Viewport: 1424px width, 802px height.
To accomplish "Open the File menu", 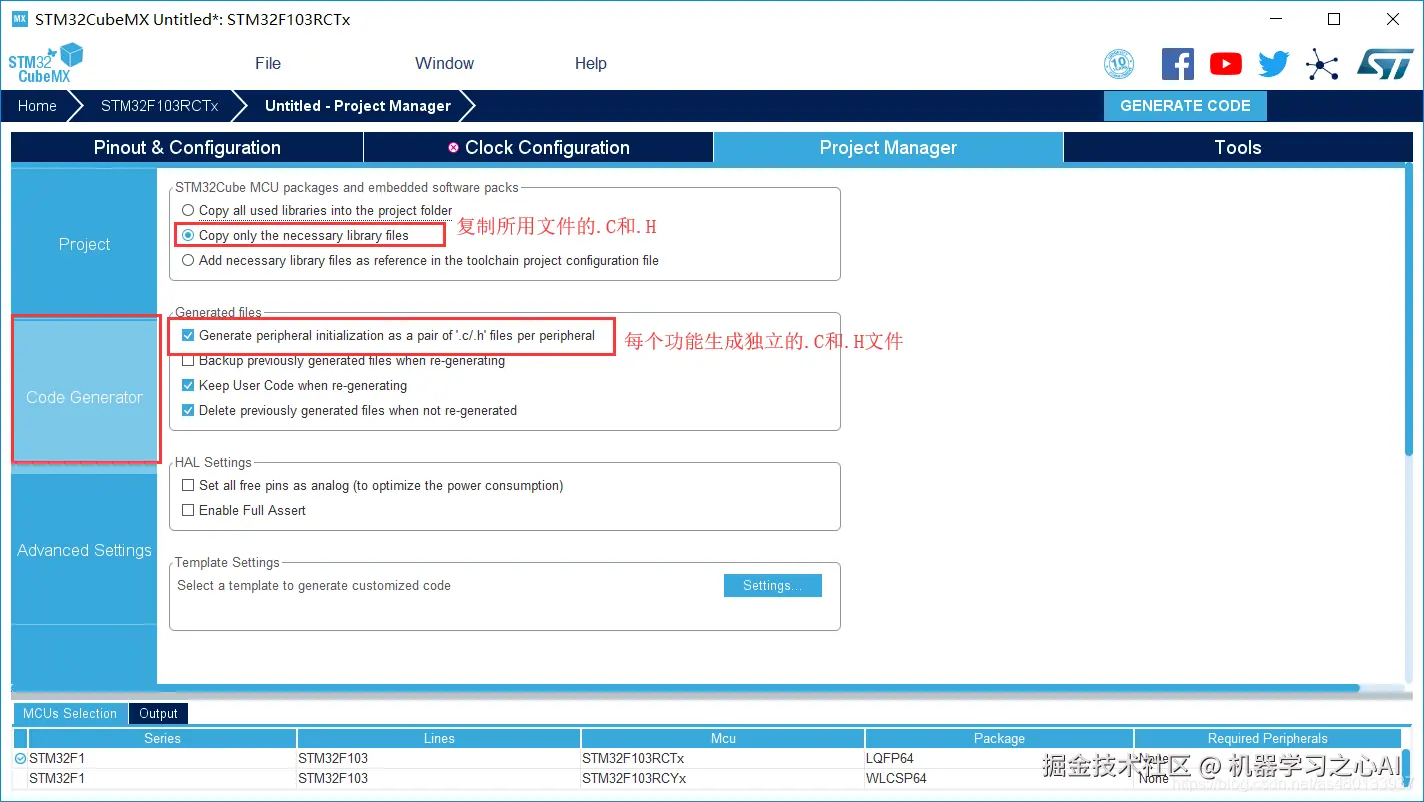I will point(268,63).
